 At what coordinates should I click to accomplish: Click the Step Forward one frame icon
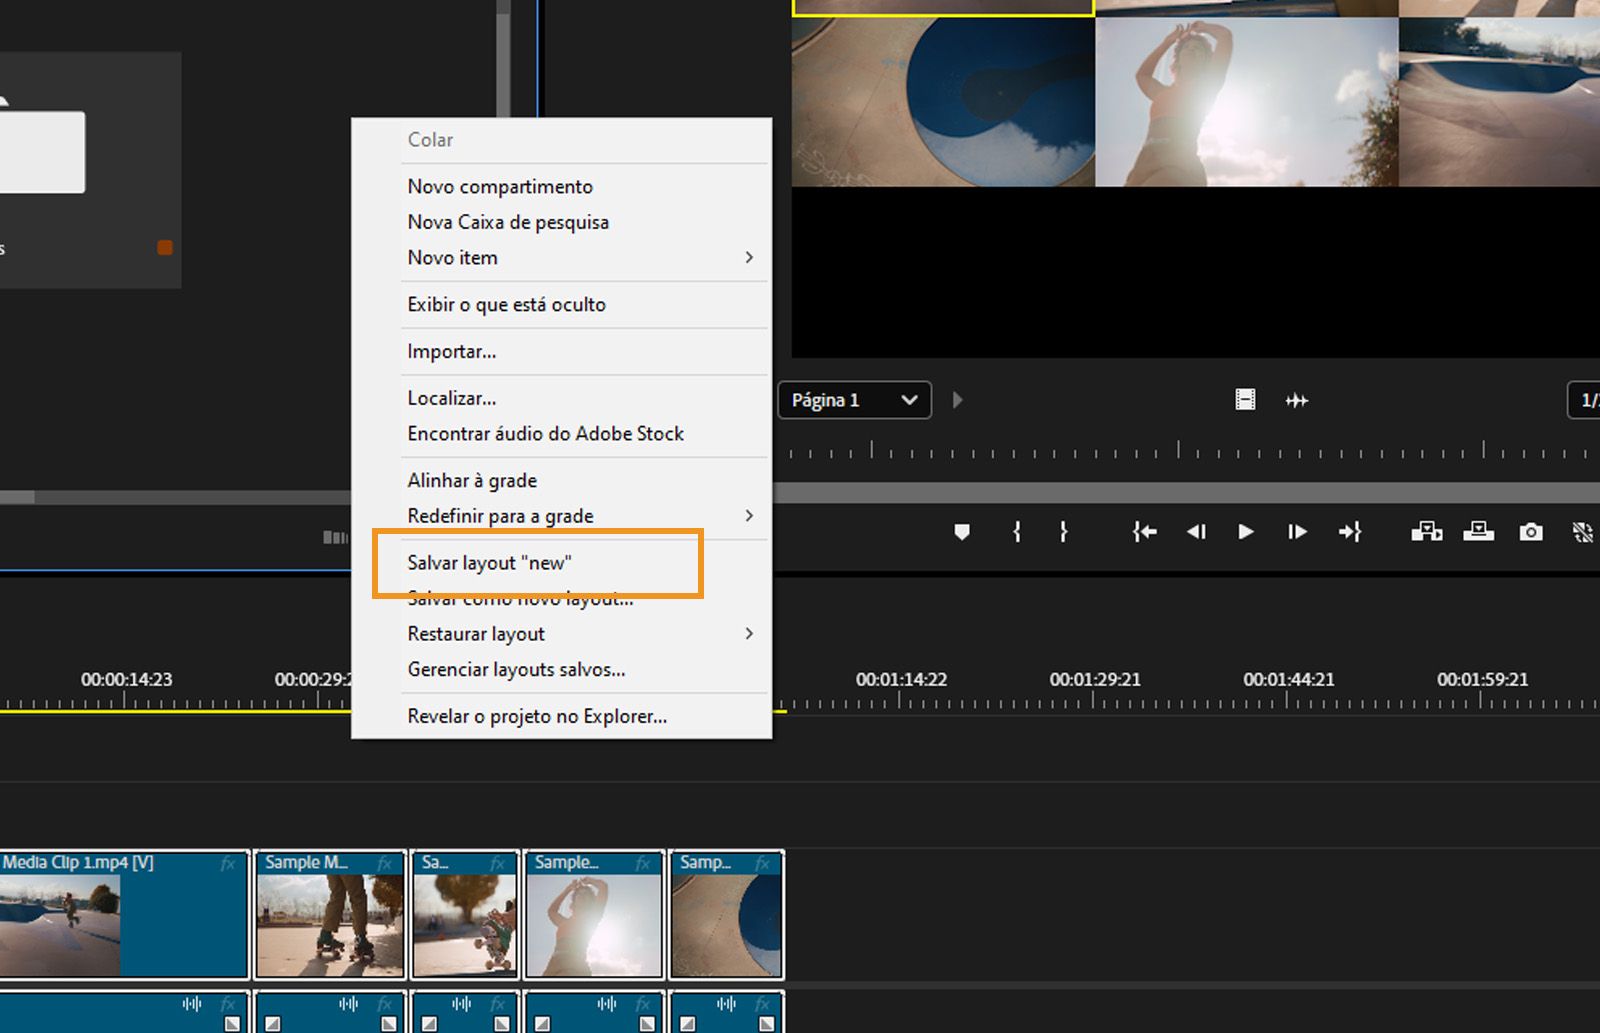(1296, 532)
